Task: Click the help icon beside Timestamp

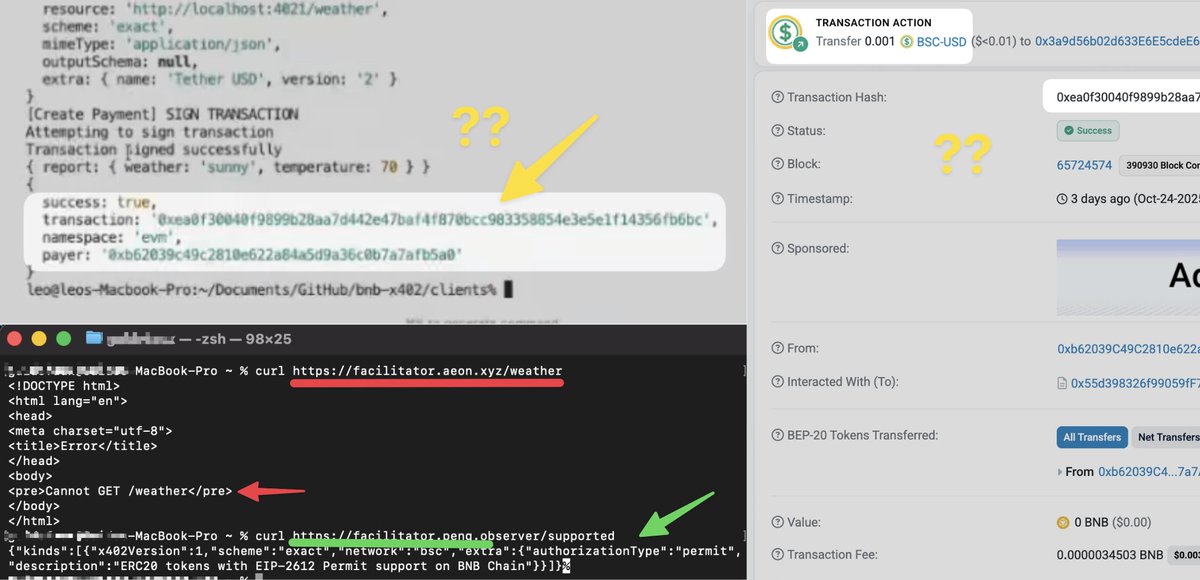Action: 778,199
